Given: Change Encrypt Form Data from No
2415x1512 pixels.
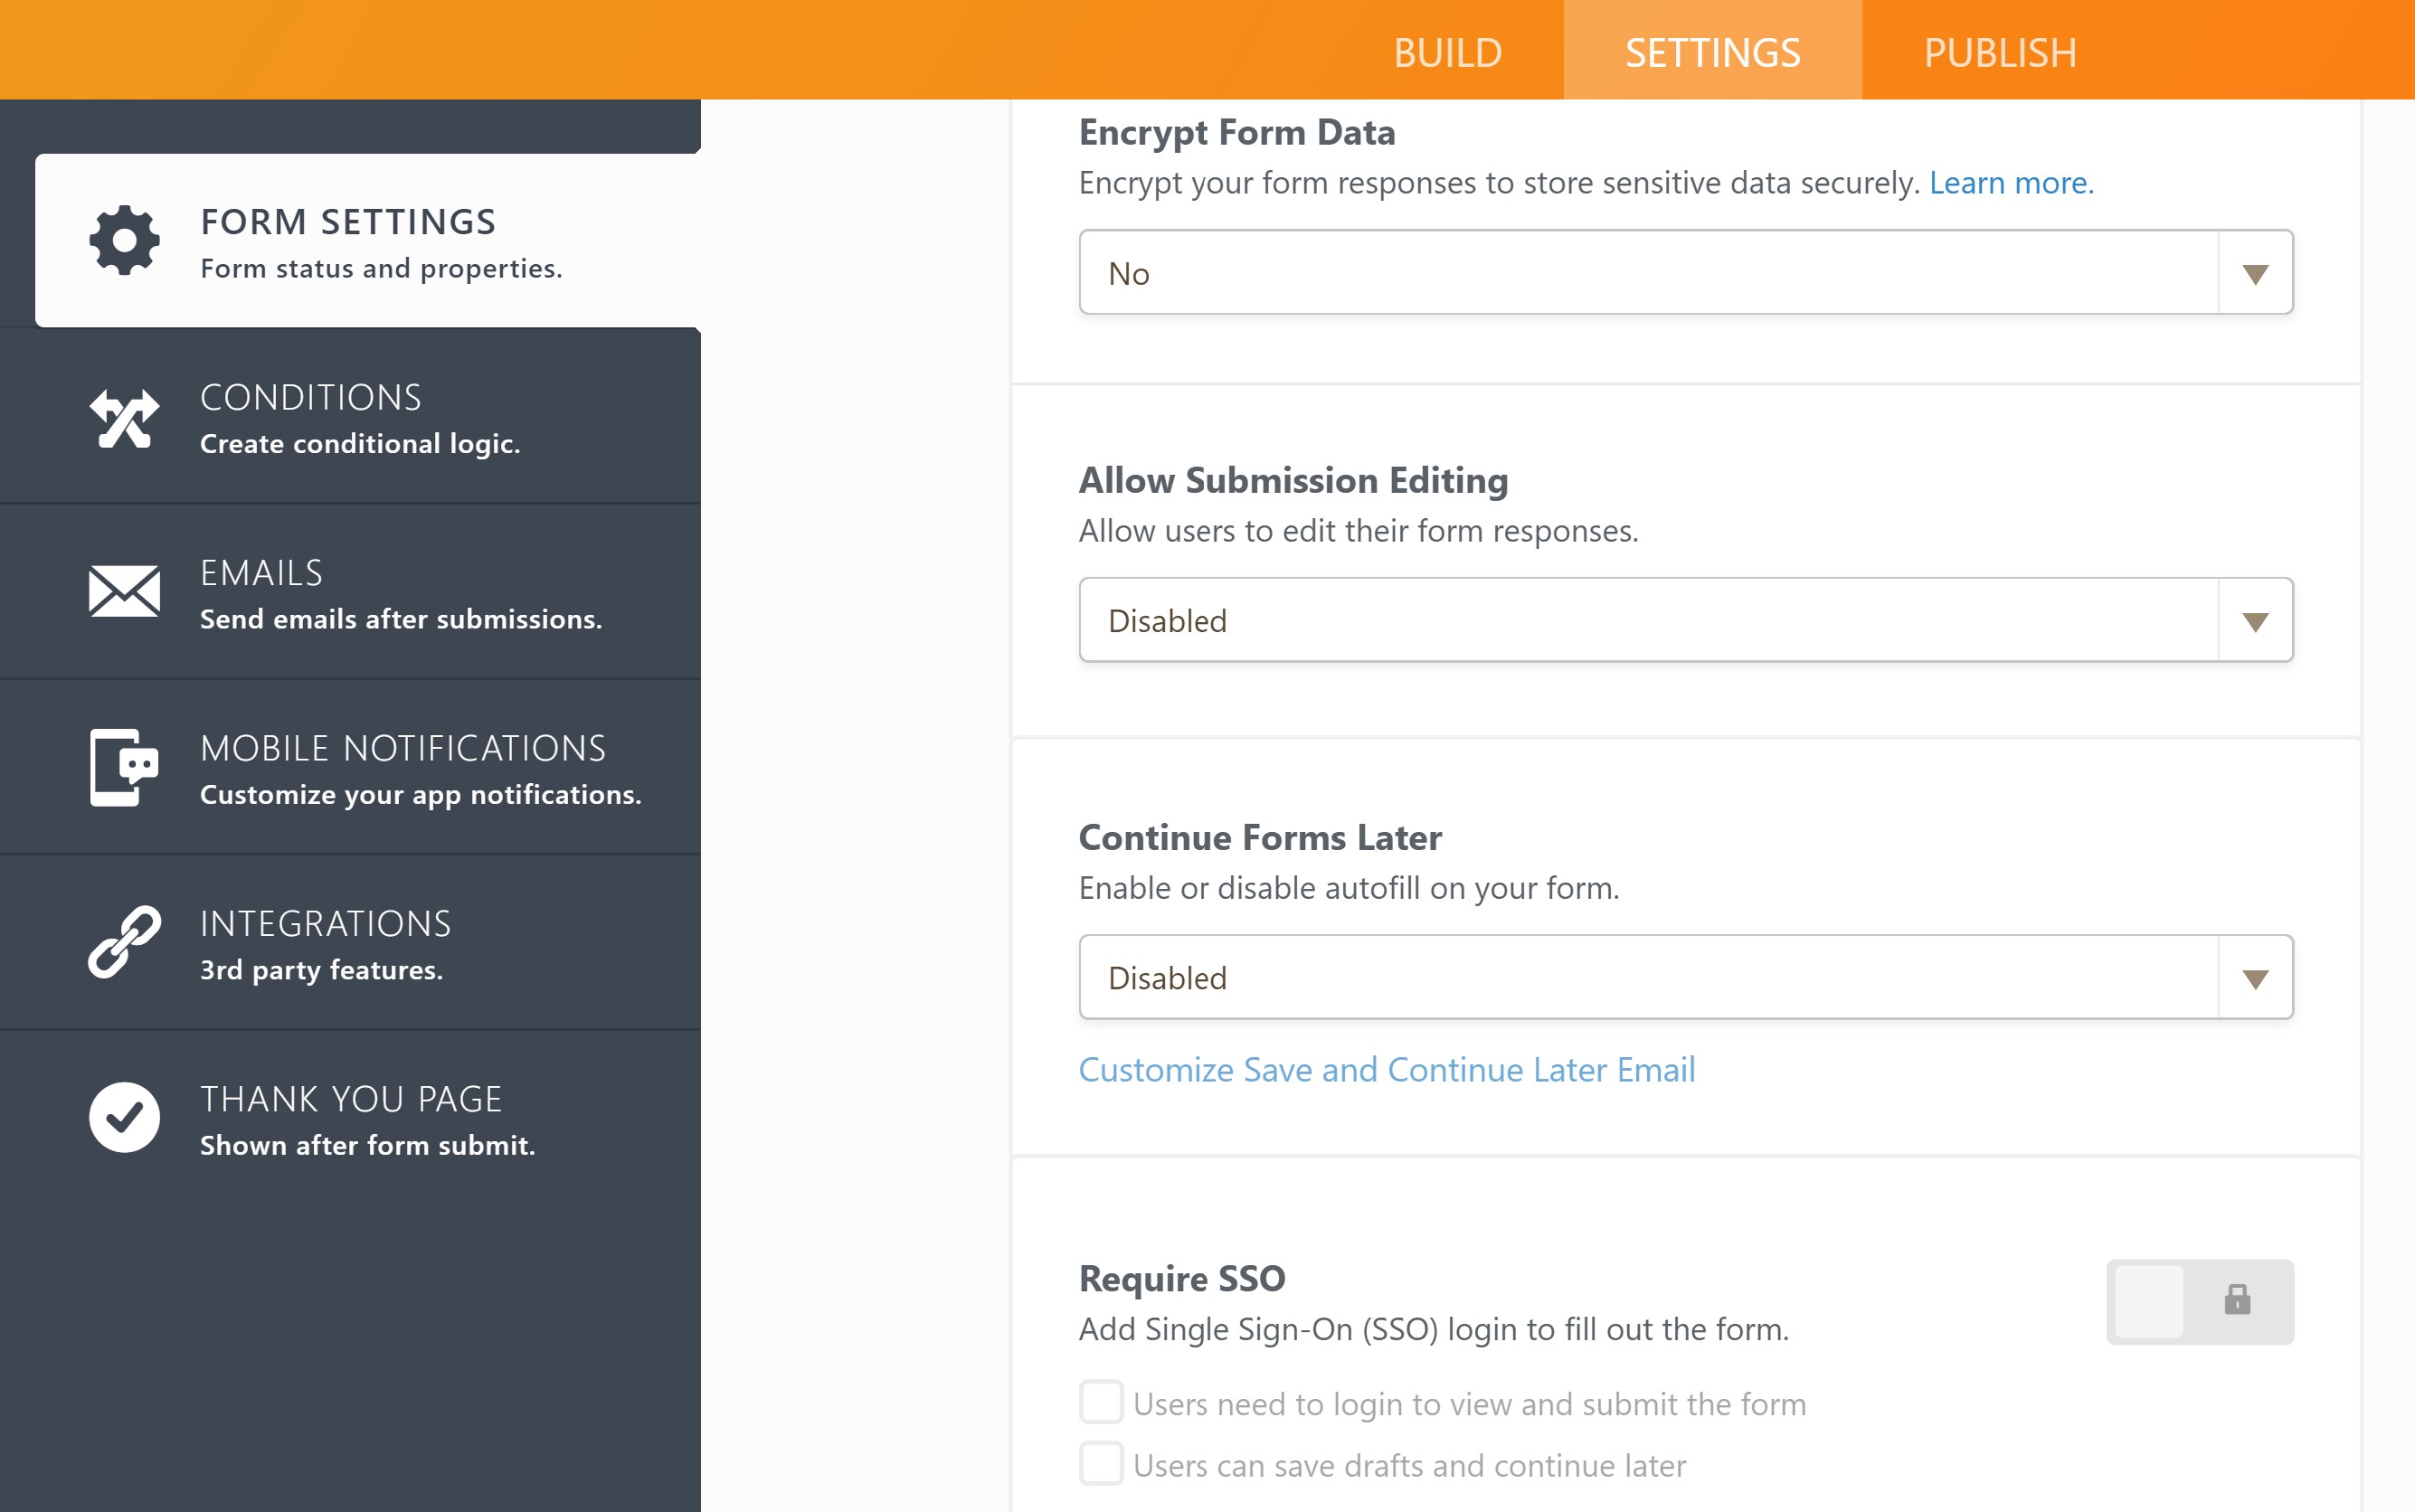Looking at the screenshot, I should tap(1685, 271).
